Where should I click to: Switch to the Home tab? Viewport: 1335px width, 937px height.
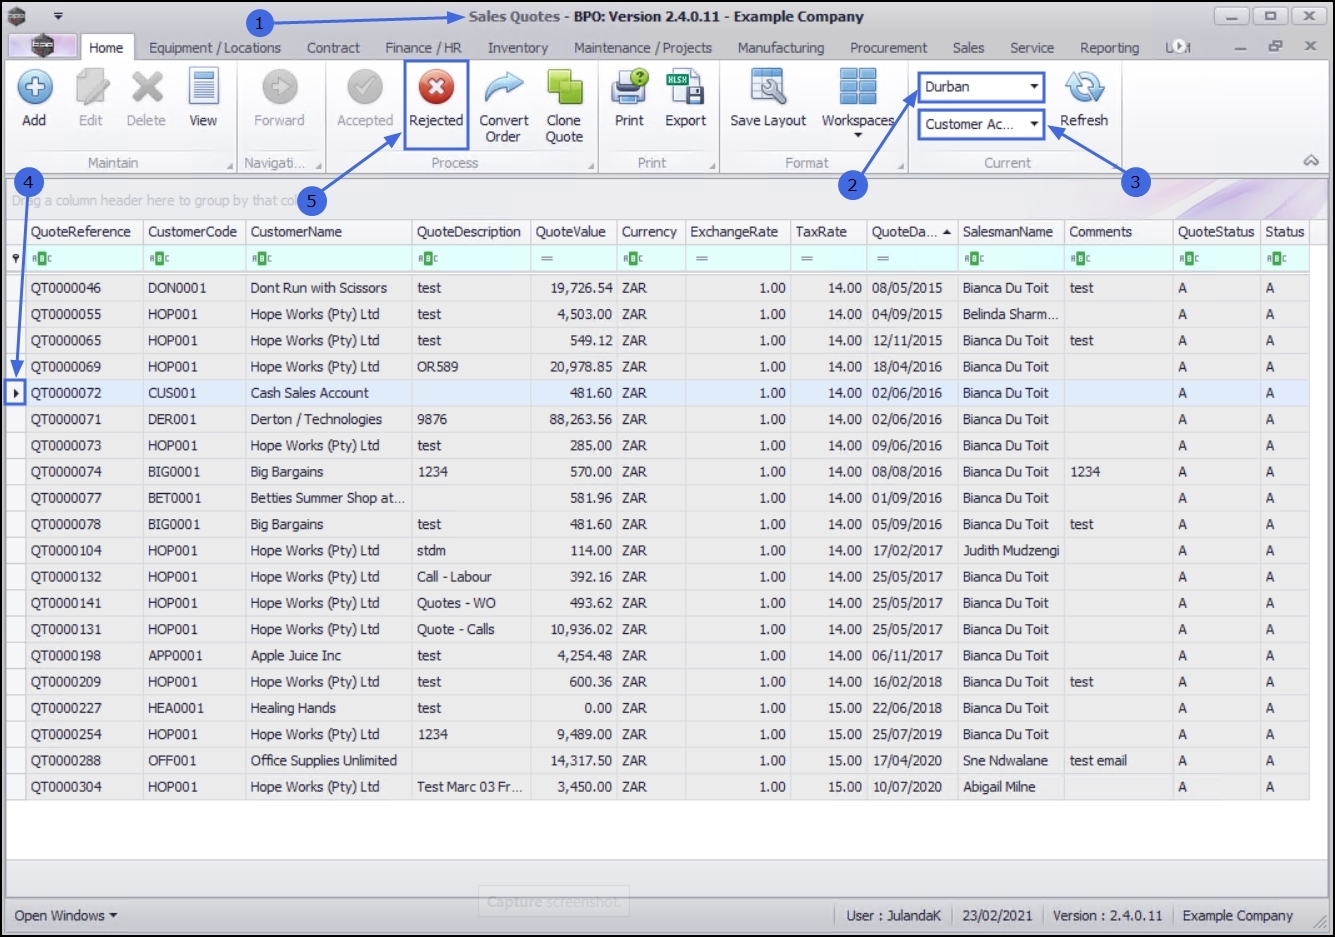pos(106,47)
